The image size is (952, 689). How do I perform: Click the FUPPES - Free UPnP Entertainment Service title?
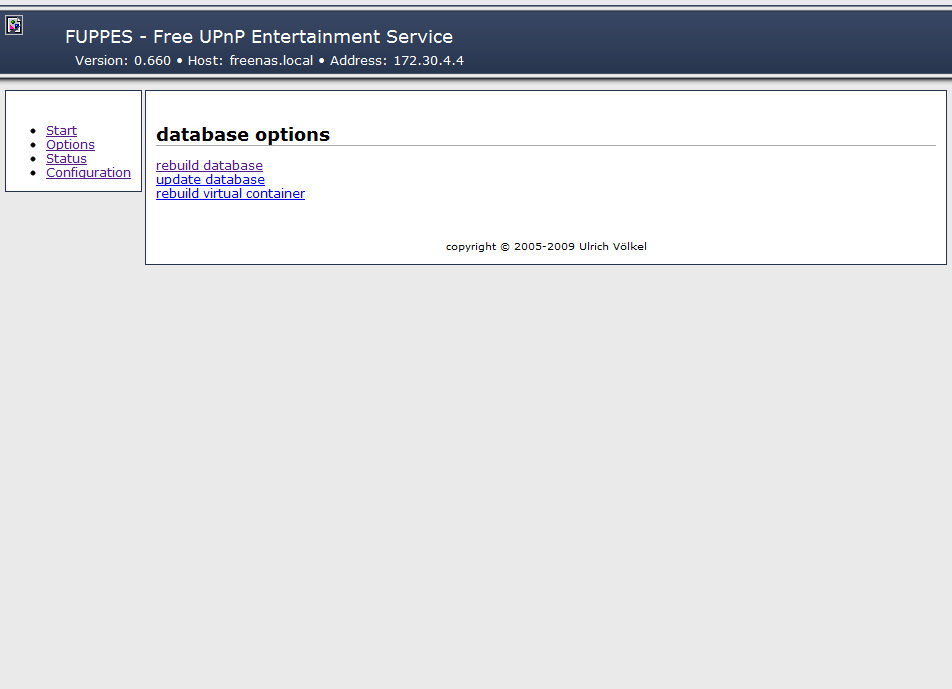click(259, 36)
